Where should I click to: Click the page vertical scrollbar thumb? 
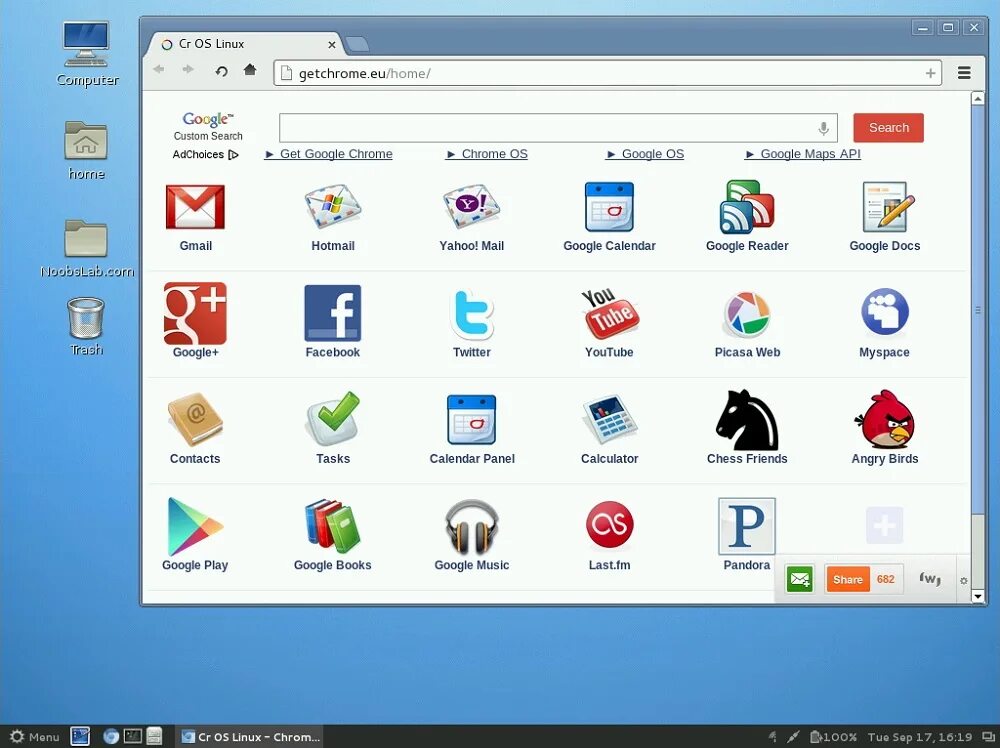(978, 309)
